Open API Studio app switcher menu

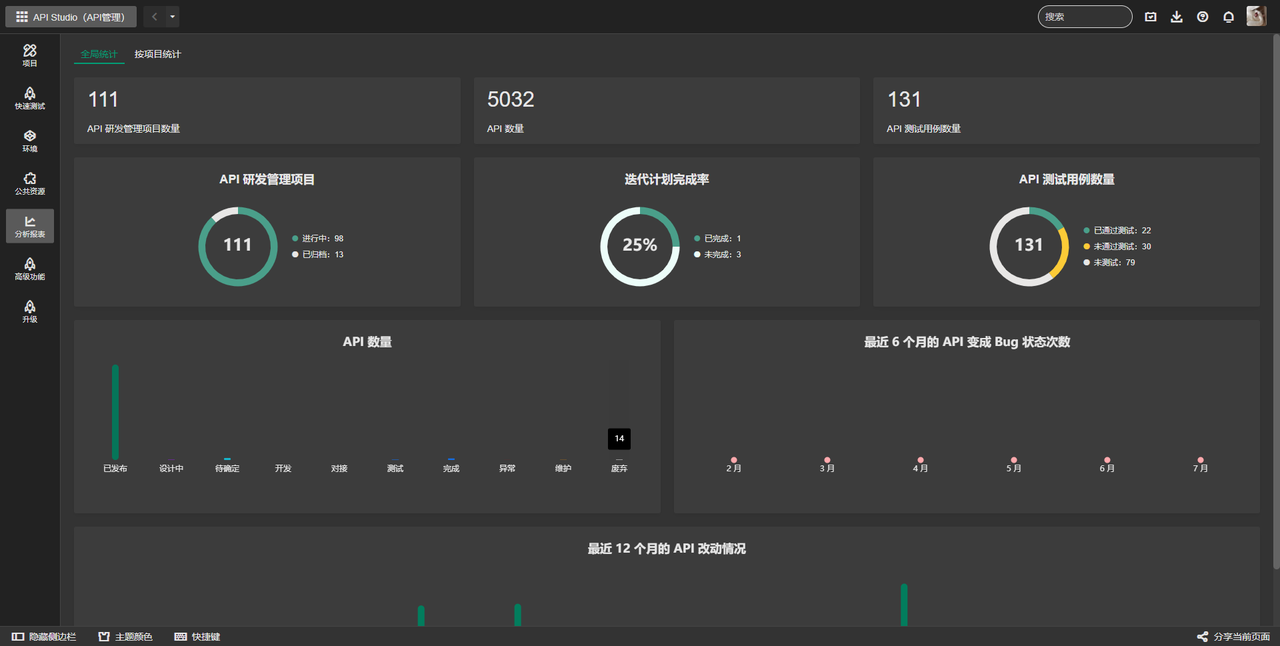point(70,17)
